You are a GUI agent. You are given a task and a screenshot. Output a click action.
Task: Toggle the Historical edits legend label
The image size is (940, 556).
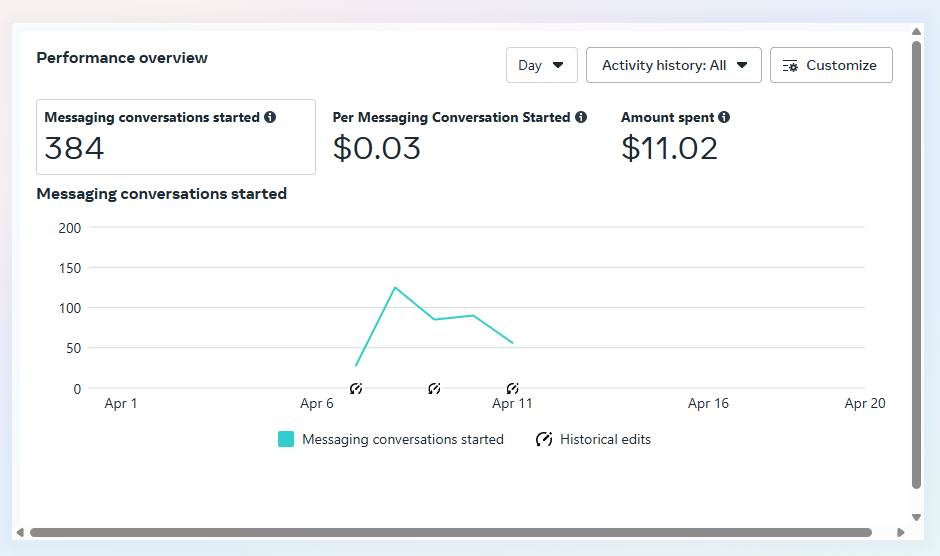pyautogui.click(x=605, y=439)
